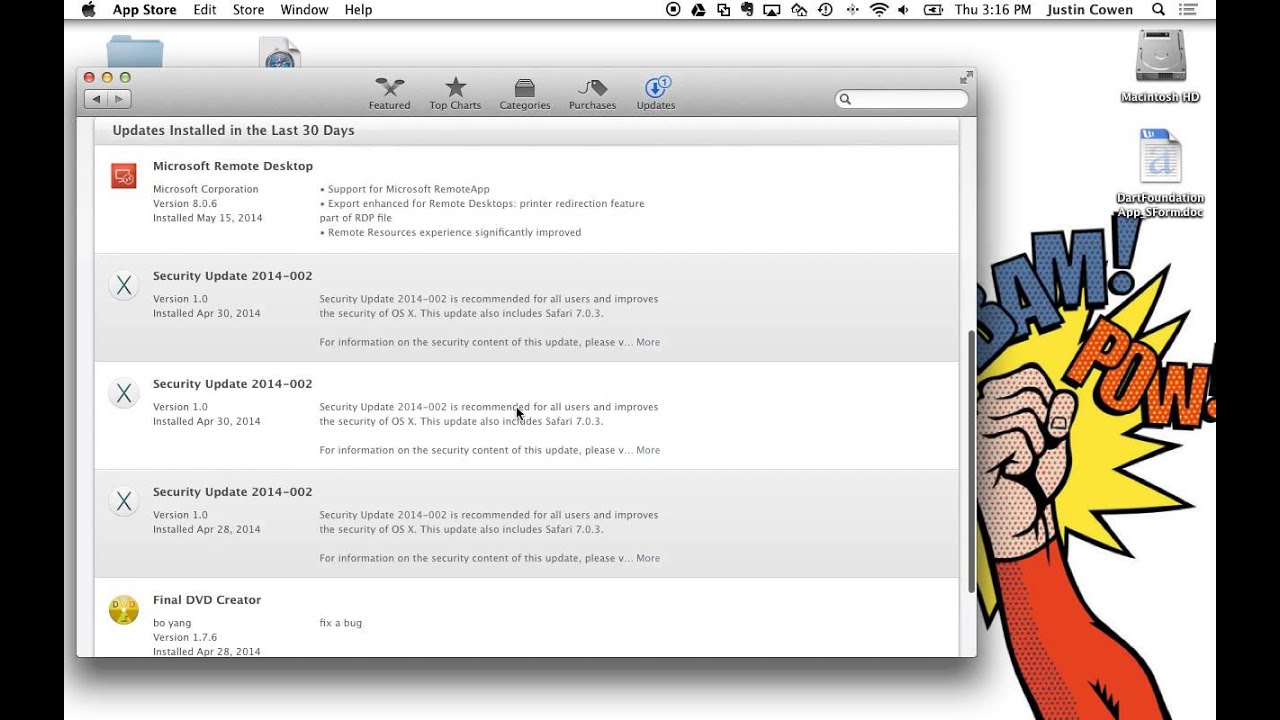Open the AirPlay display menu bar icon

pyautogui.click(x=772, y=10)
